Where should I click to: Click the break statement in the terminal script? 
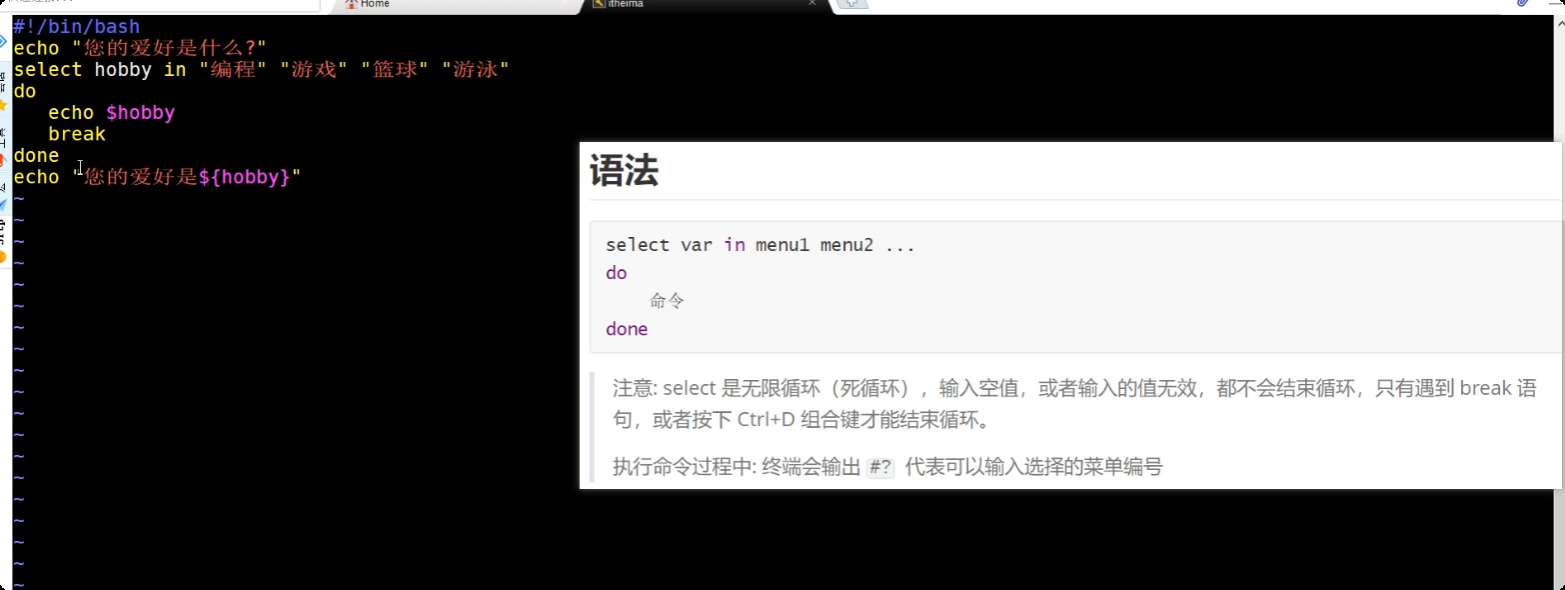77,134
